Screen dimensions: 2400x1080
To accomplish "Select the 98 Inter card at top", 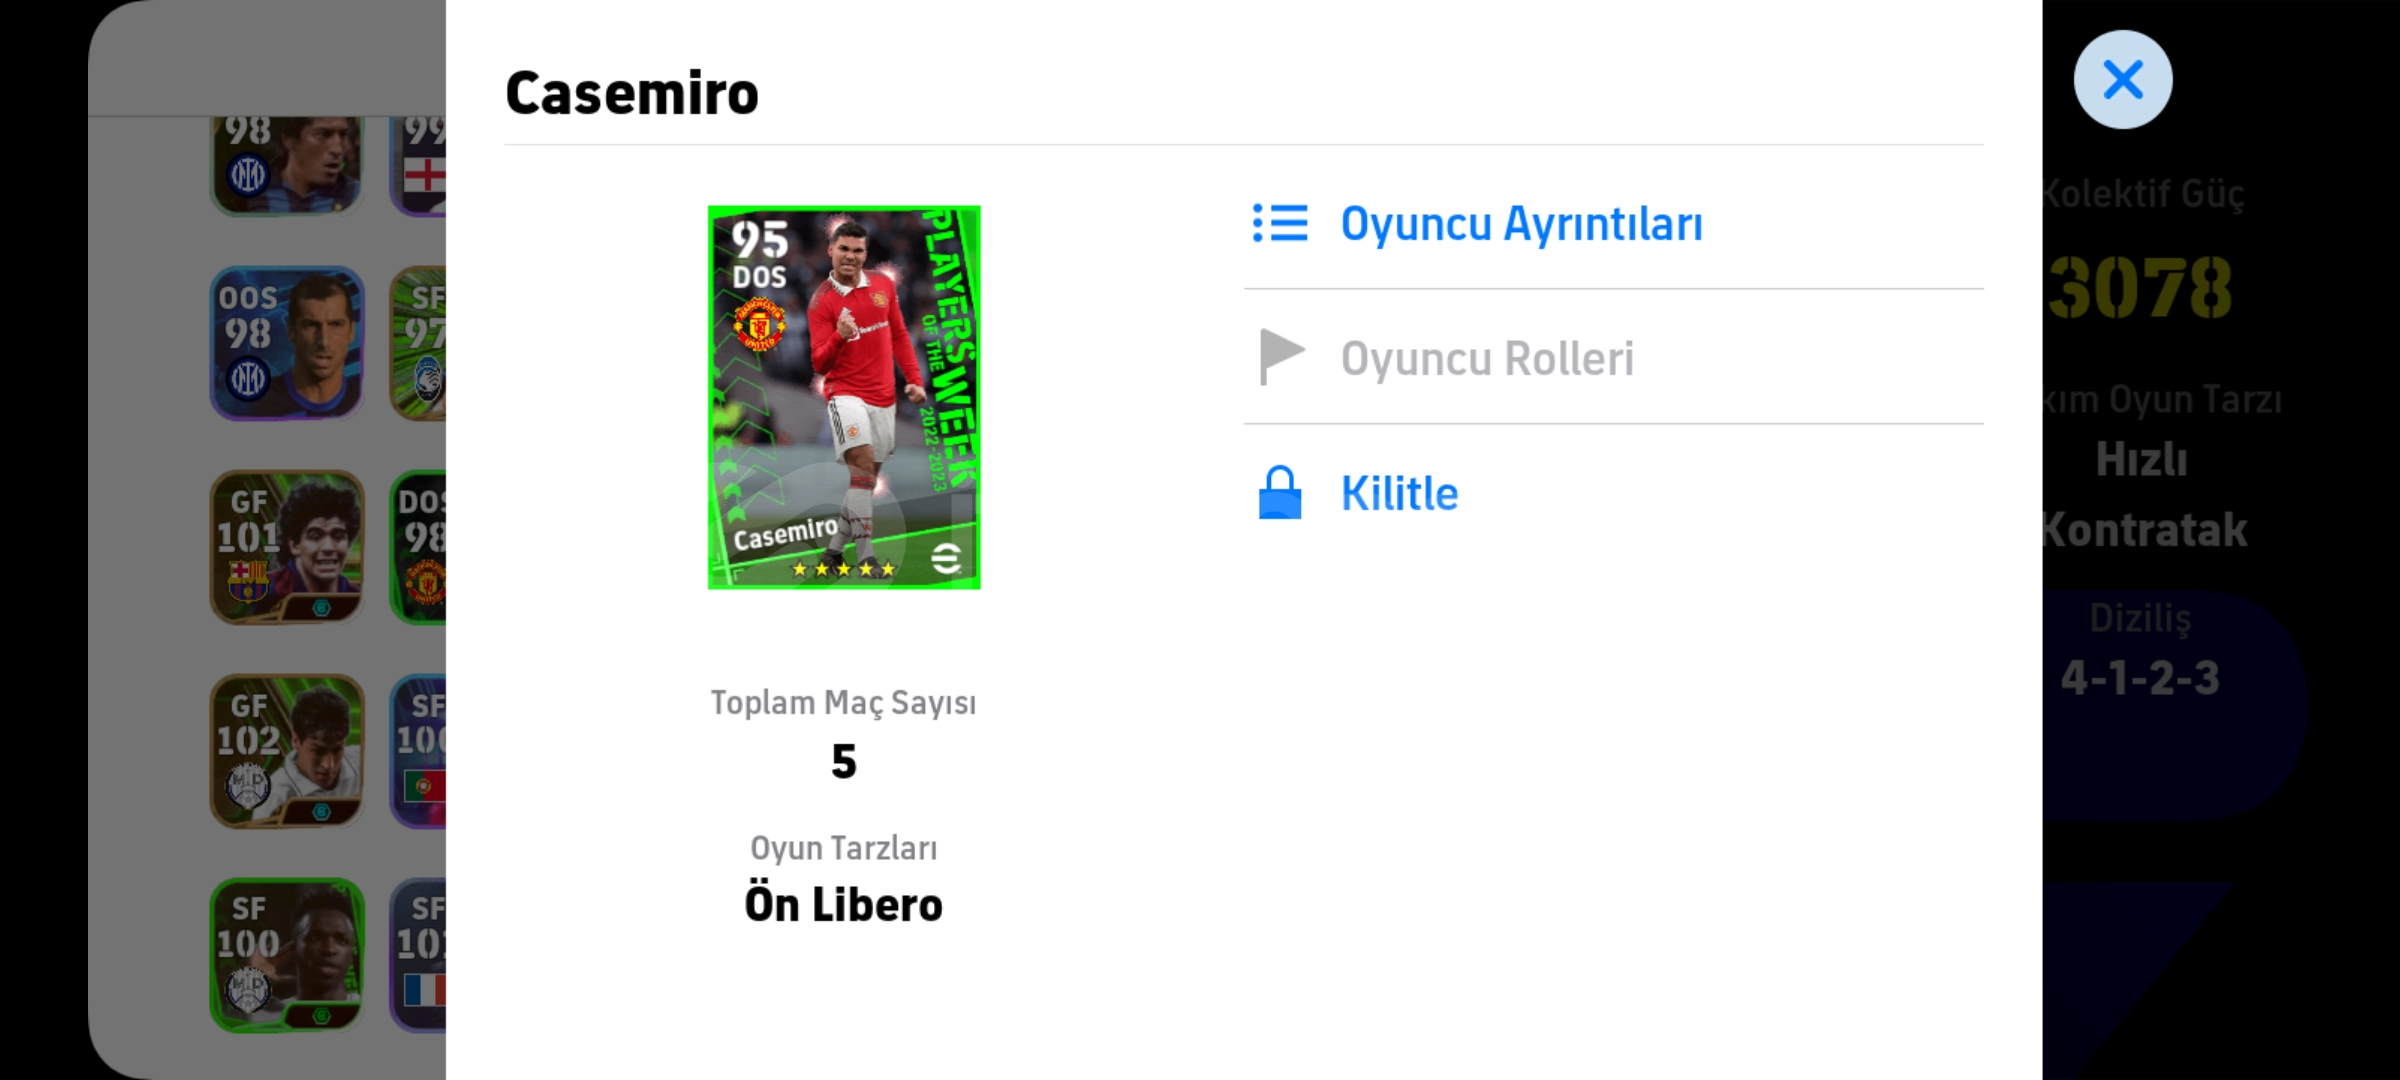I will 287,165.
